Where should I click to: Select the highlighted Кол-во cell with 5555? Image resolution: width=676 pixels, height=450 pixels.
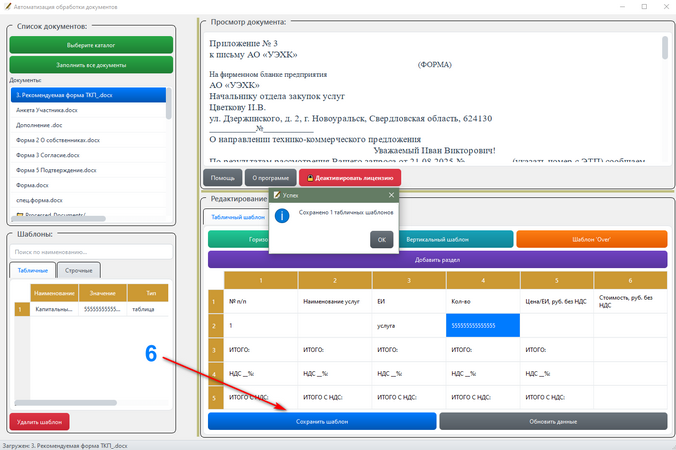[x=483, y=325]
